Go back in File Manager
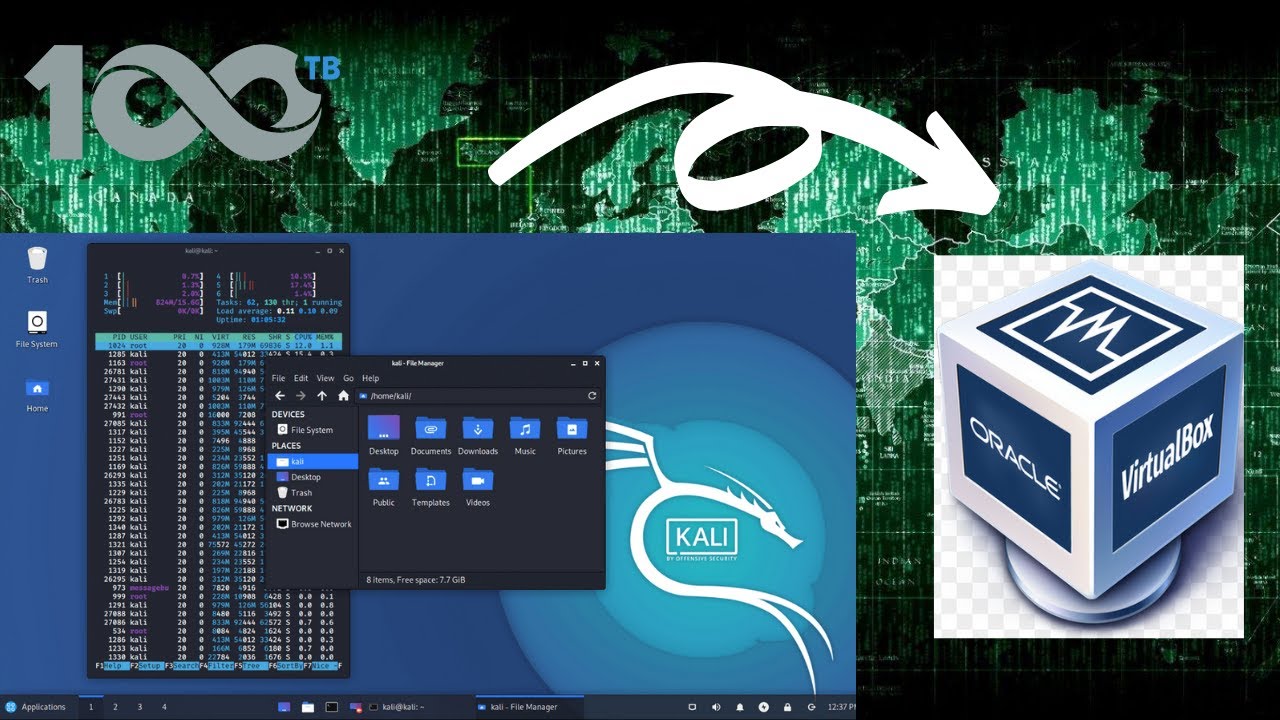The image size is (1280, 720). point(279,396)
